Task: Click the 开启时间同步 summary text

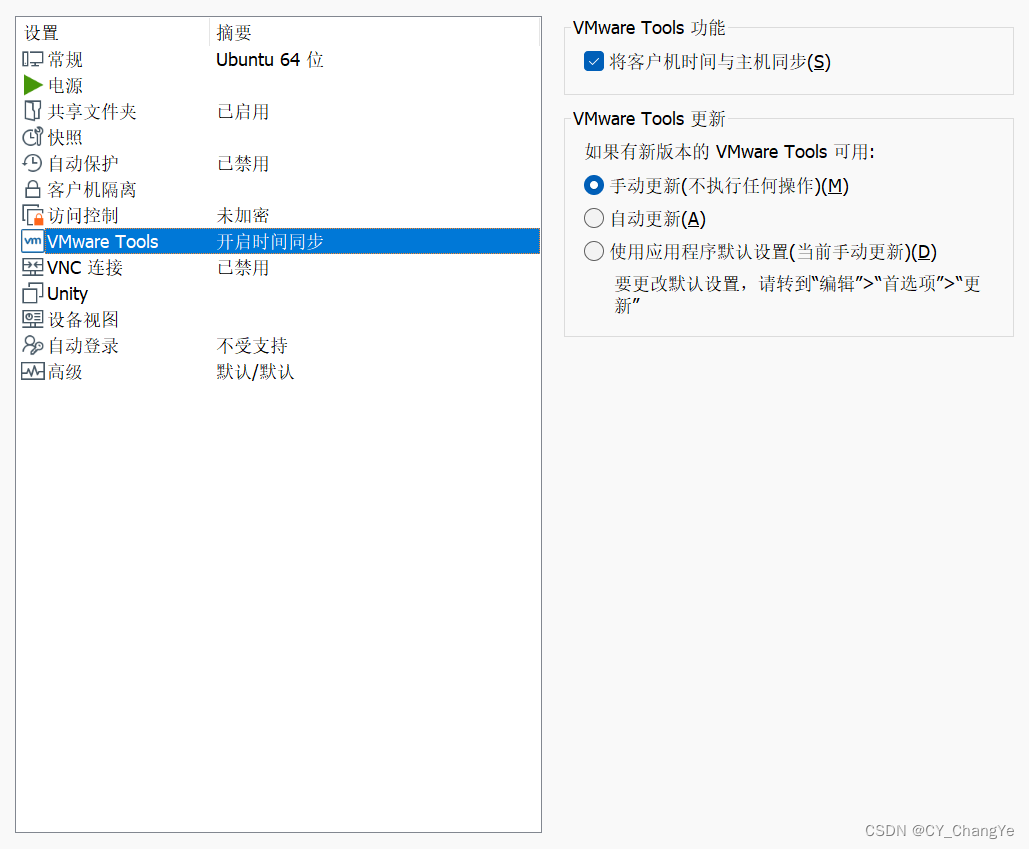Action: [270, 241]
